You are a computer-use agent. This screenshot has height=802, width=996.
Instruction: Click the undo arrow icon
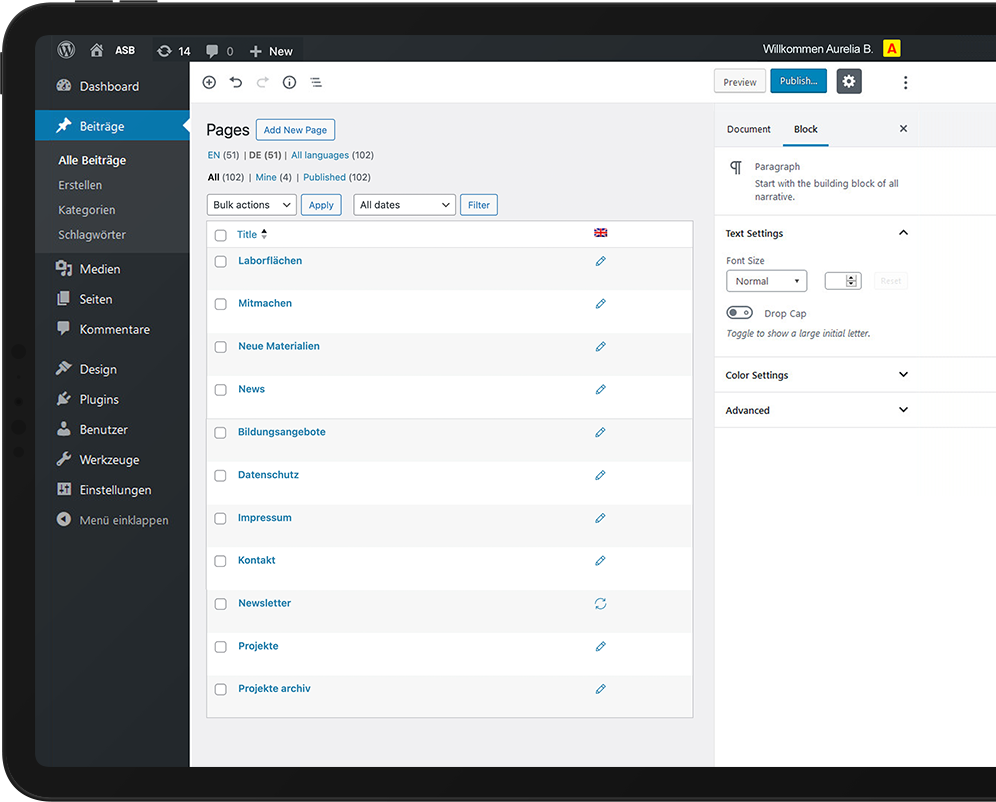click(x=236, y=82)
